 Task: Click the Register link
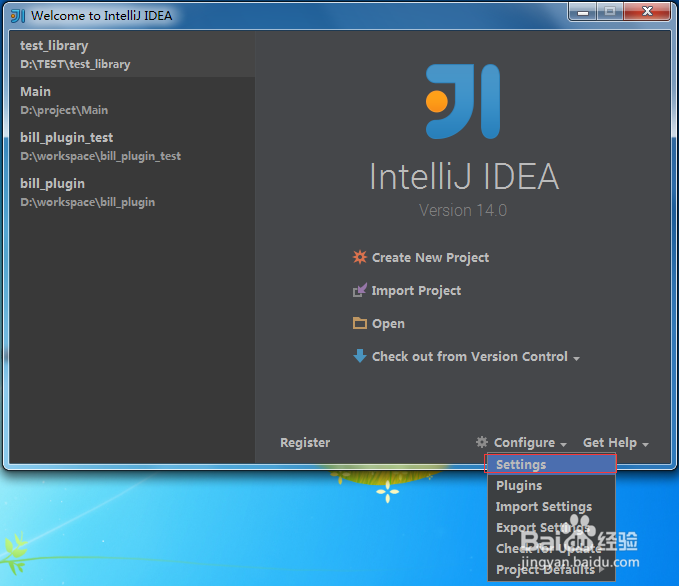coord(305,442)
